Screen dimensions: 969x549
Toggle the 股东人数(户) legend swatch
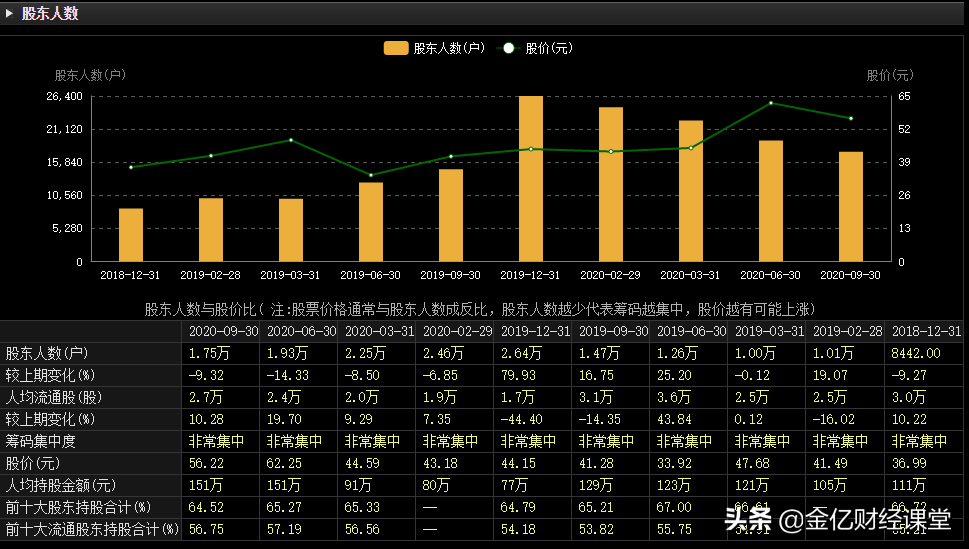coord(396,48)
